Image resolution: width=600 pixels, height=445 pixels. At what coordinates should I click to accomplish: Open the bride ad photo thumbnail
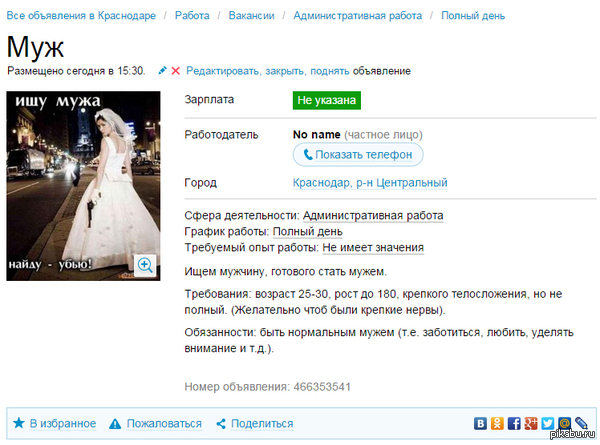click(83, 185)
